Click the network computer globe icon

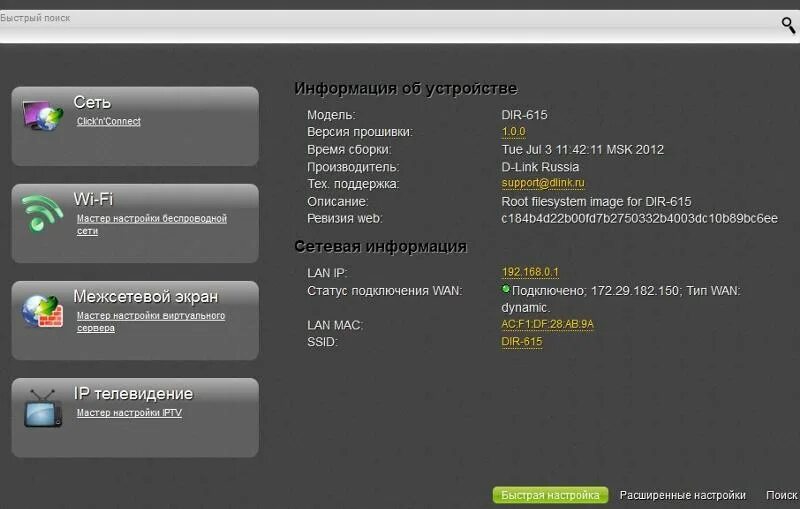(x=42, y=115)
